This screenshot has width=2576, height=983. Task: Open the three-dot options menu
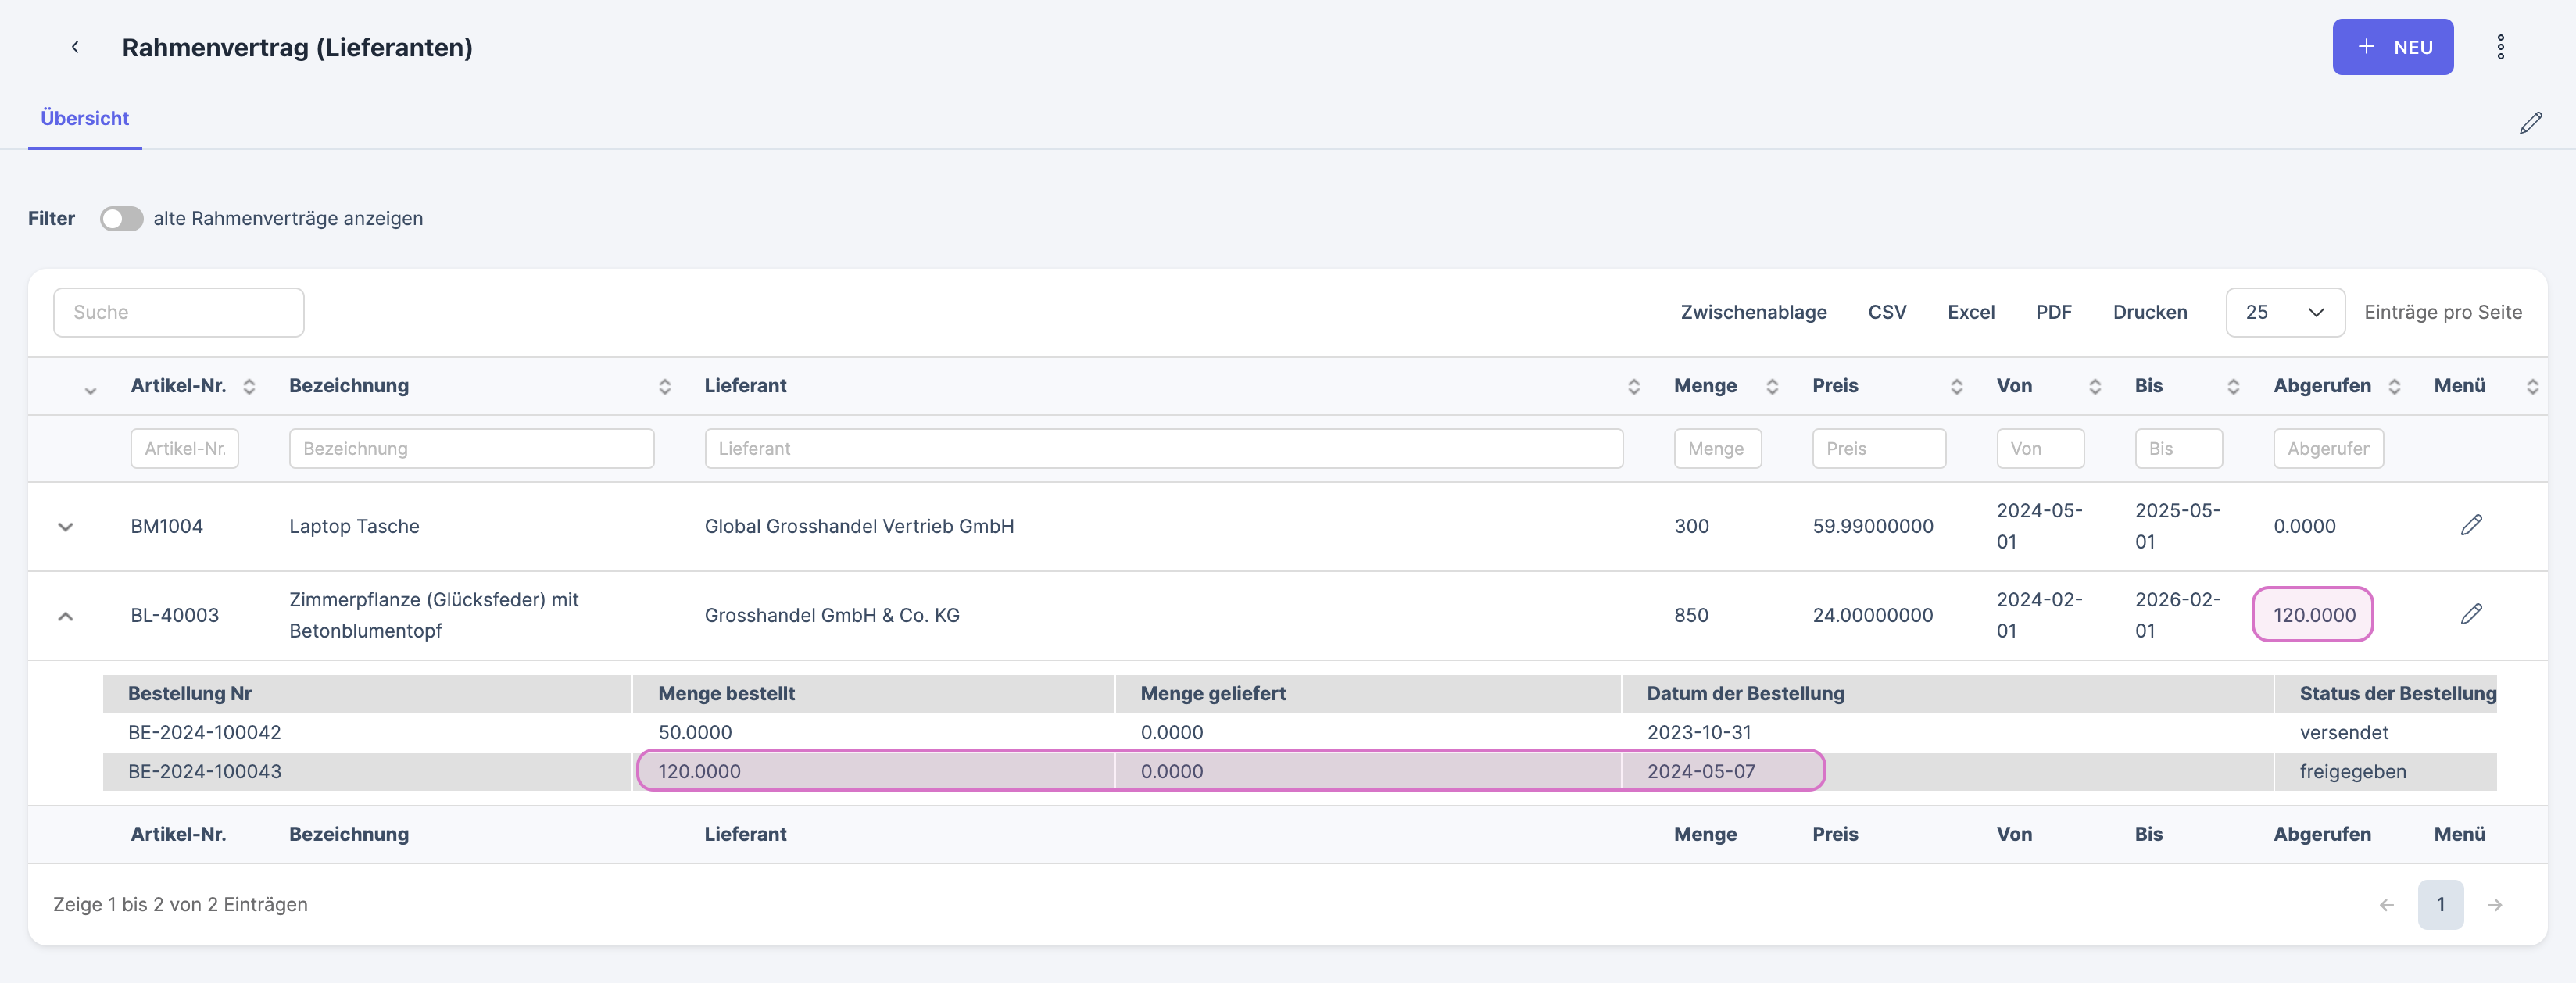[2500, 47]
